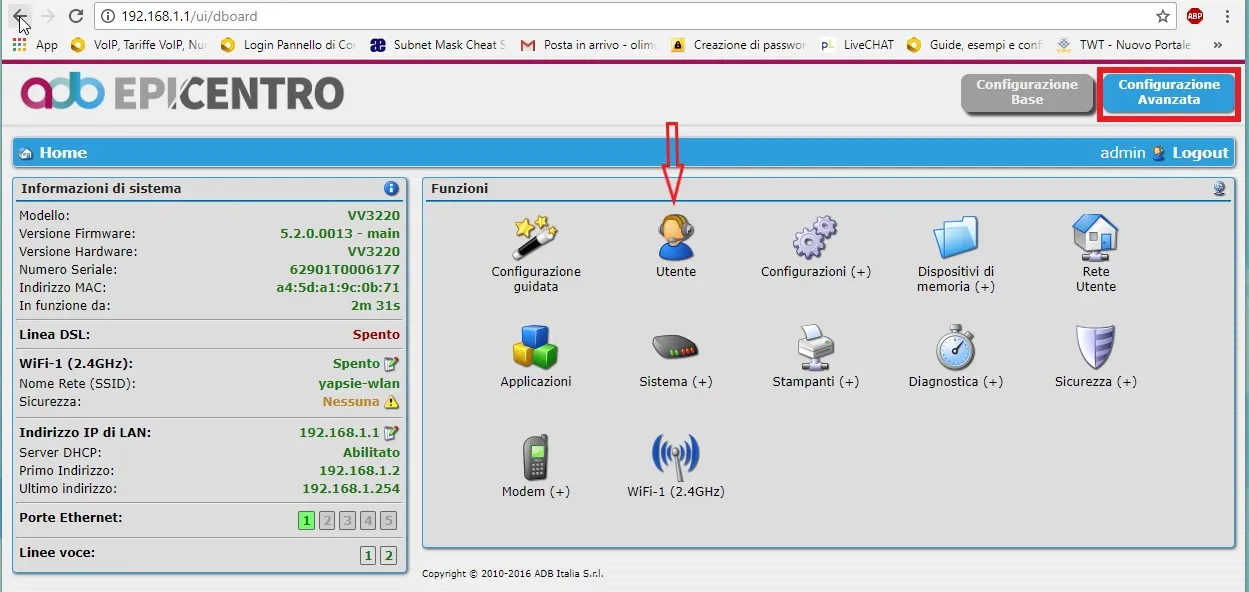Edit the LAN IP address via the pencil icon
This screenshot has height=592, width=1249.
391,433
